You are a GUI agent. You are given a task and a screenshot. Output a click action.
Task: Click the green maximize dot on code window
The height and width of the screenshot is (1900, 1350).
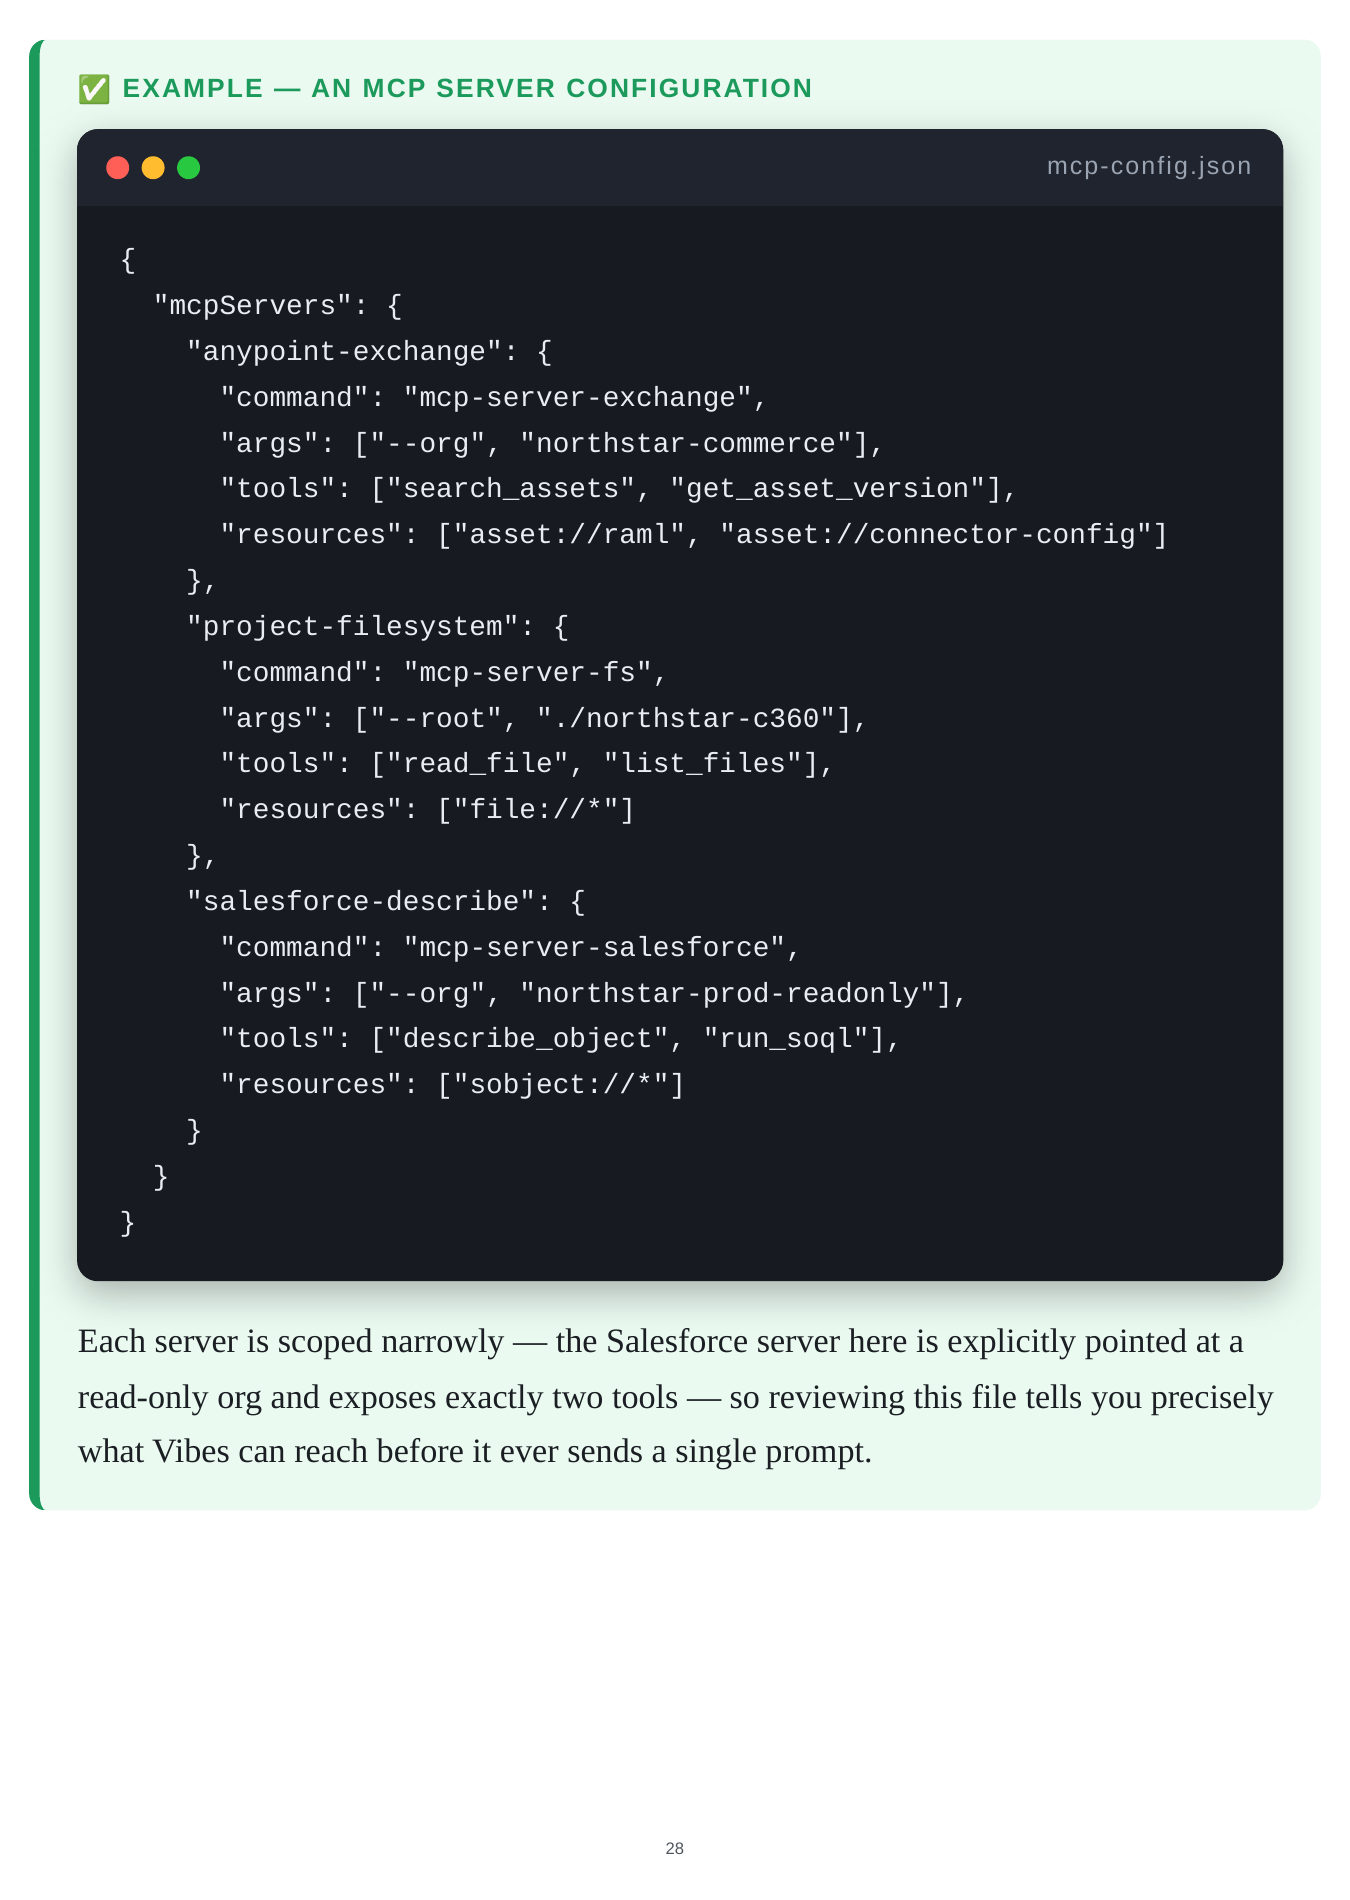(189, 168)
